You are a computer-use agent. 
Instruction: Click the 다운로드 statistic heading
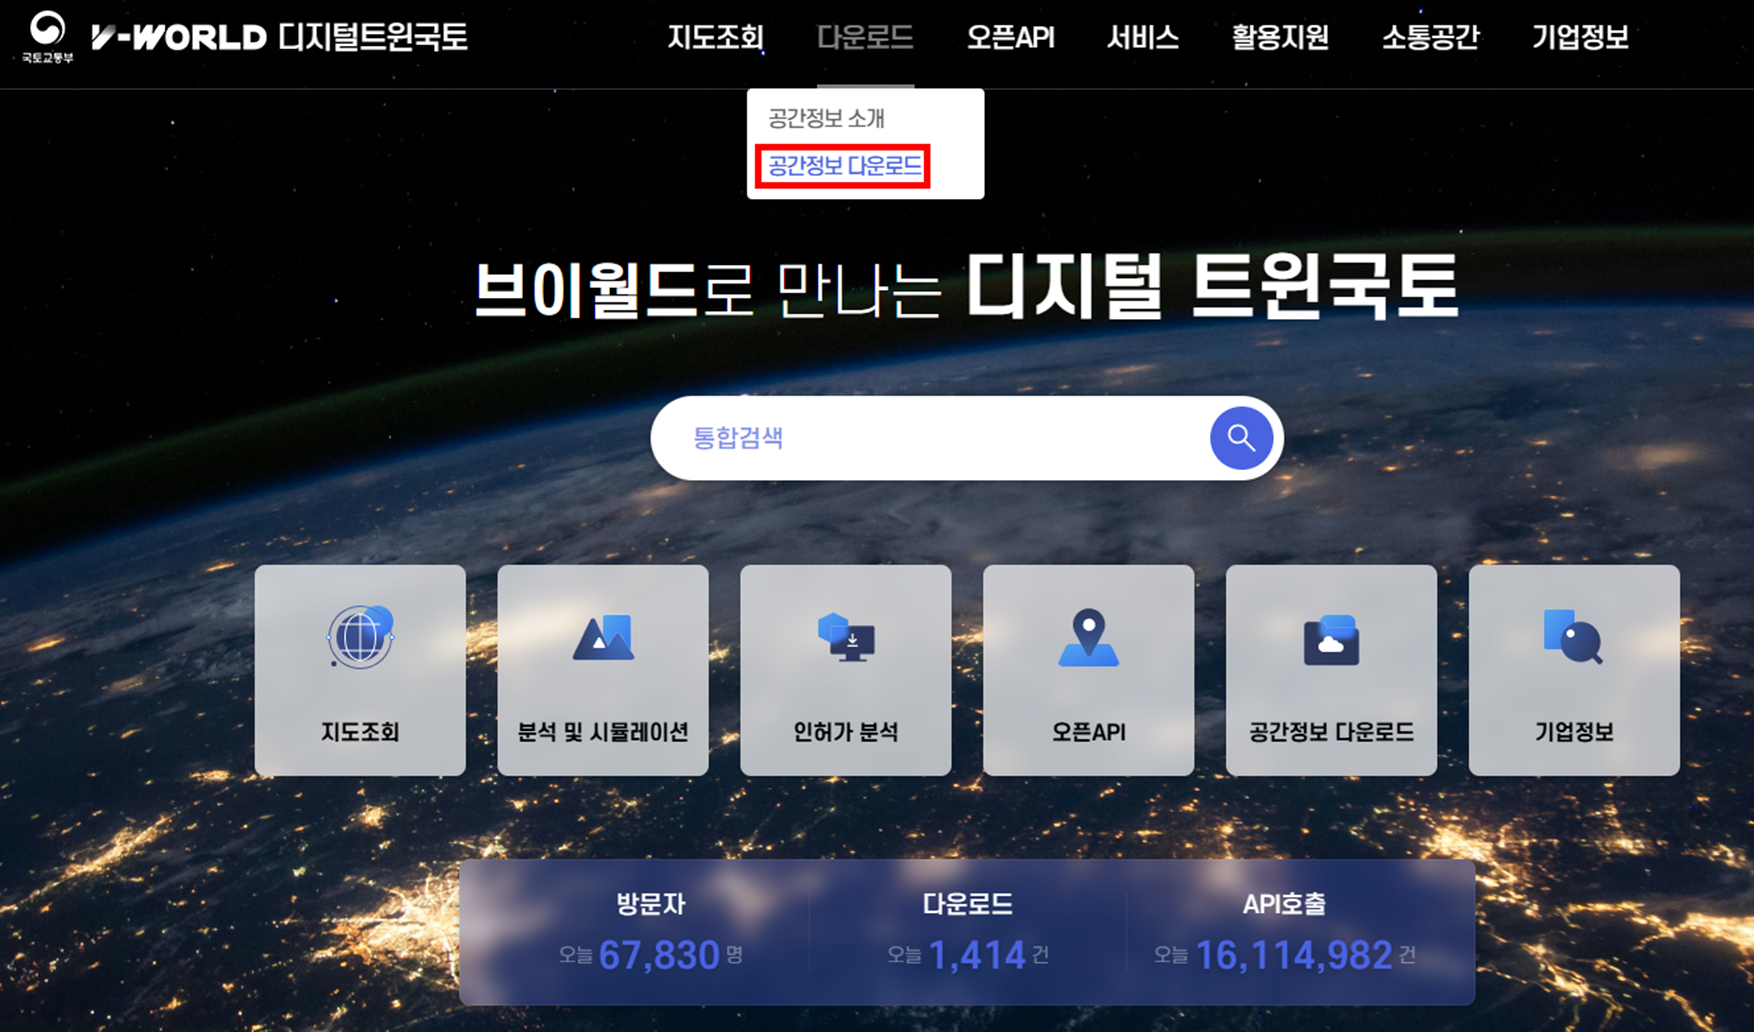[967, 904]
